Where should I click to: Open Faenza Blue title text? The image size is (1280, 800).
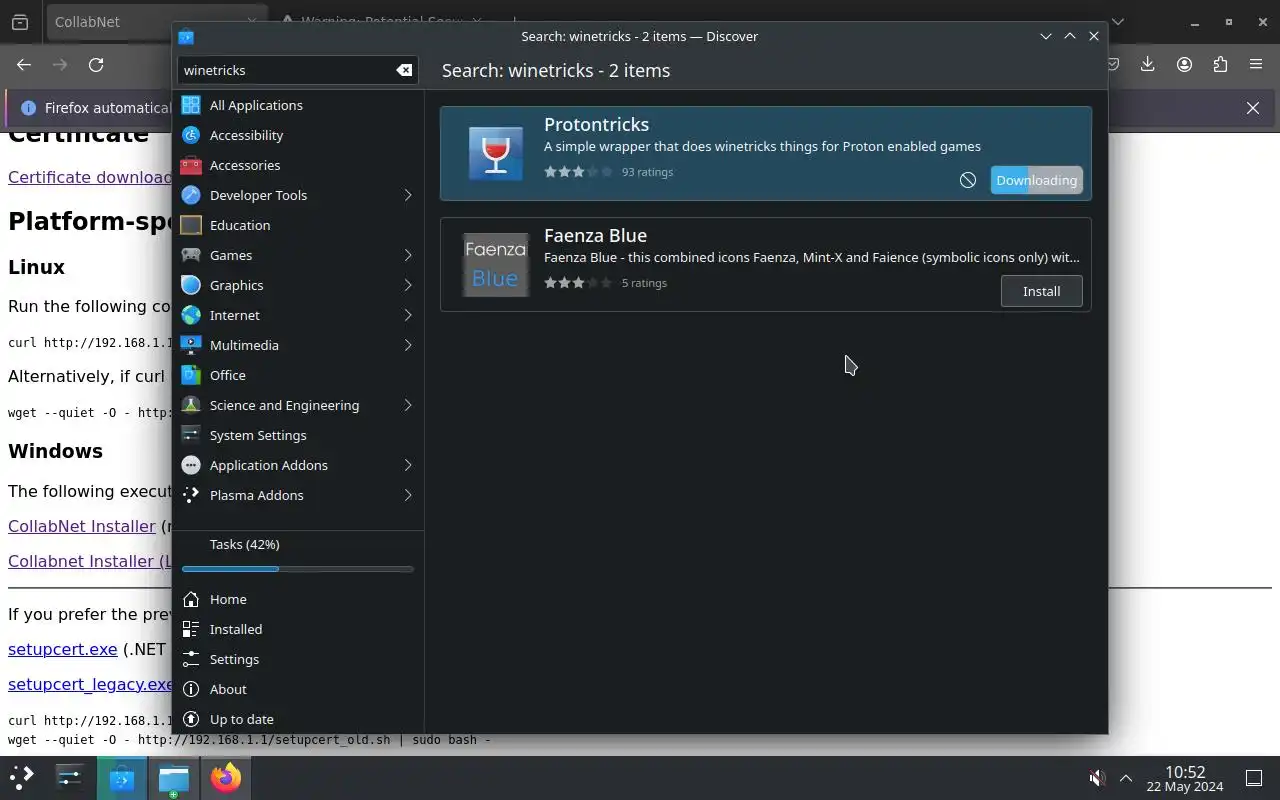[595, 235]
